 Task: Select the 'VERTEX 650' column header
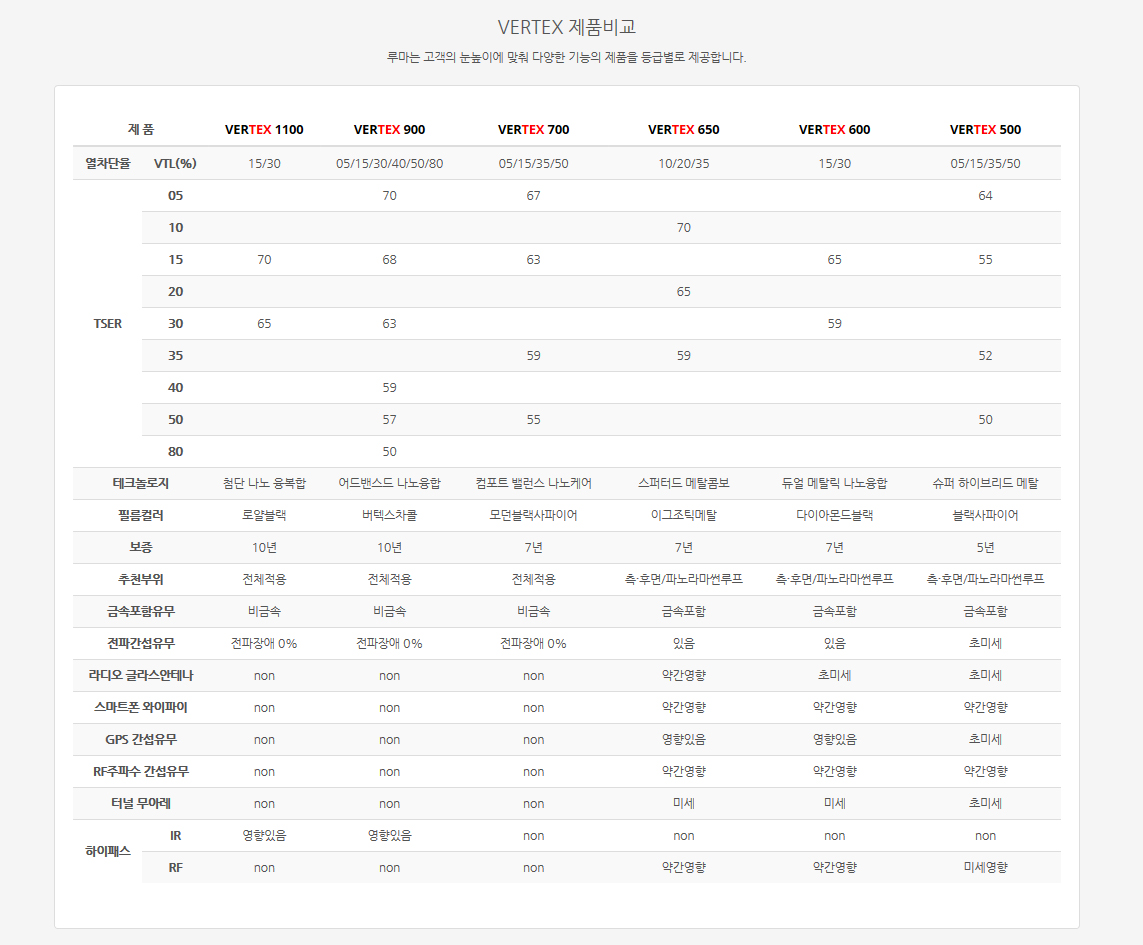(x=684, y=129)
